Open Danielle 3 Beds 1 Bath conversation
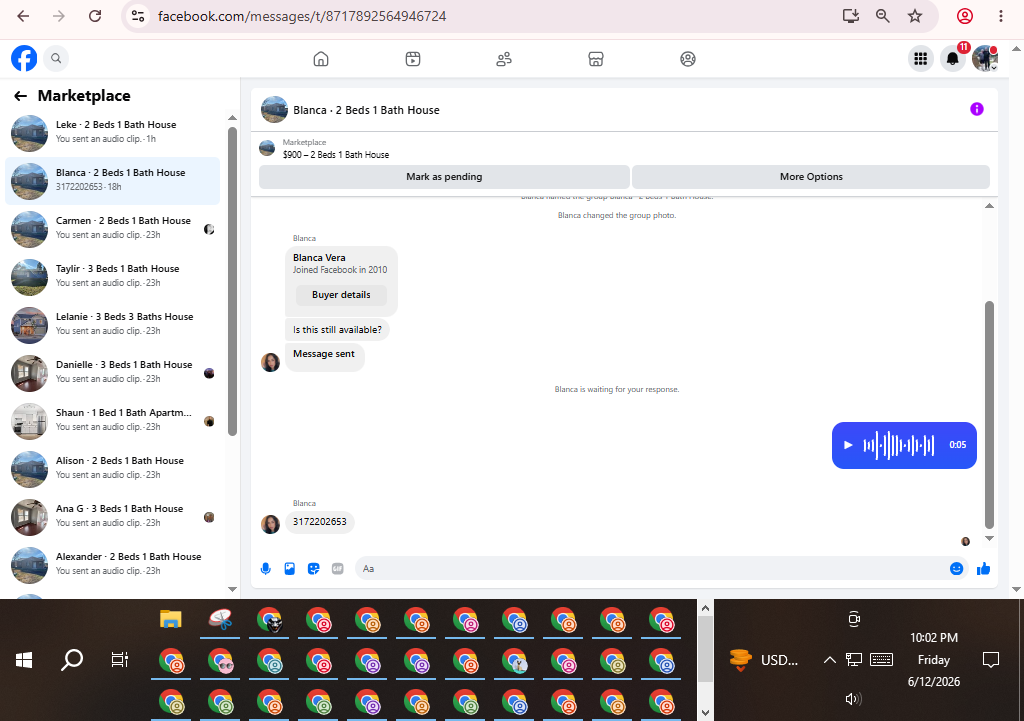The image size is (1024, 721). (112, 373)
